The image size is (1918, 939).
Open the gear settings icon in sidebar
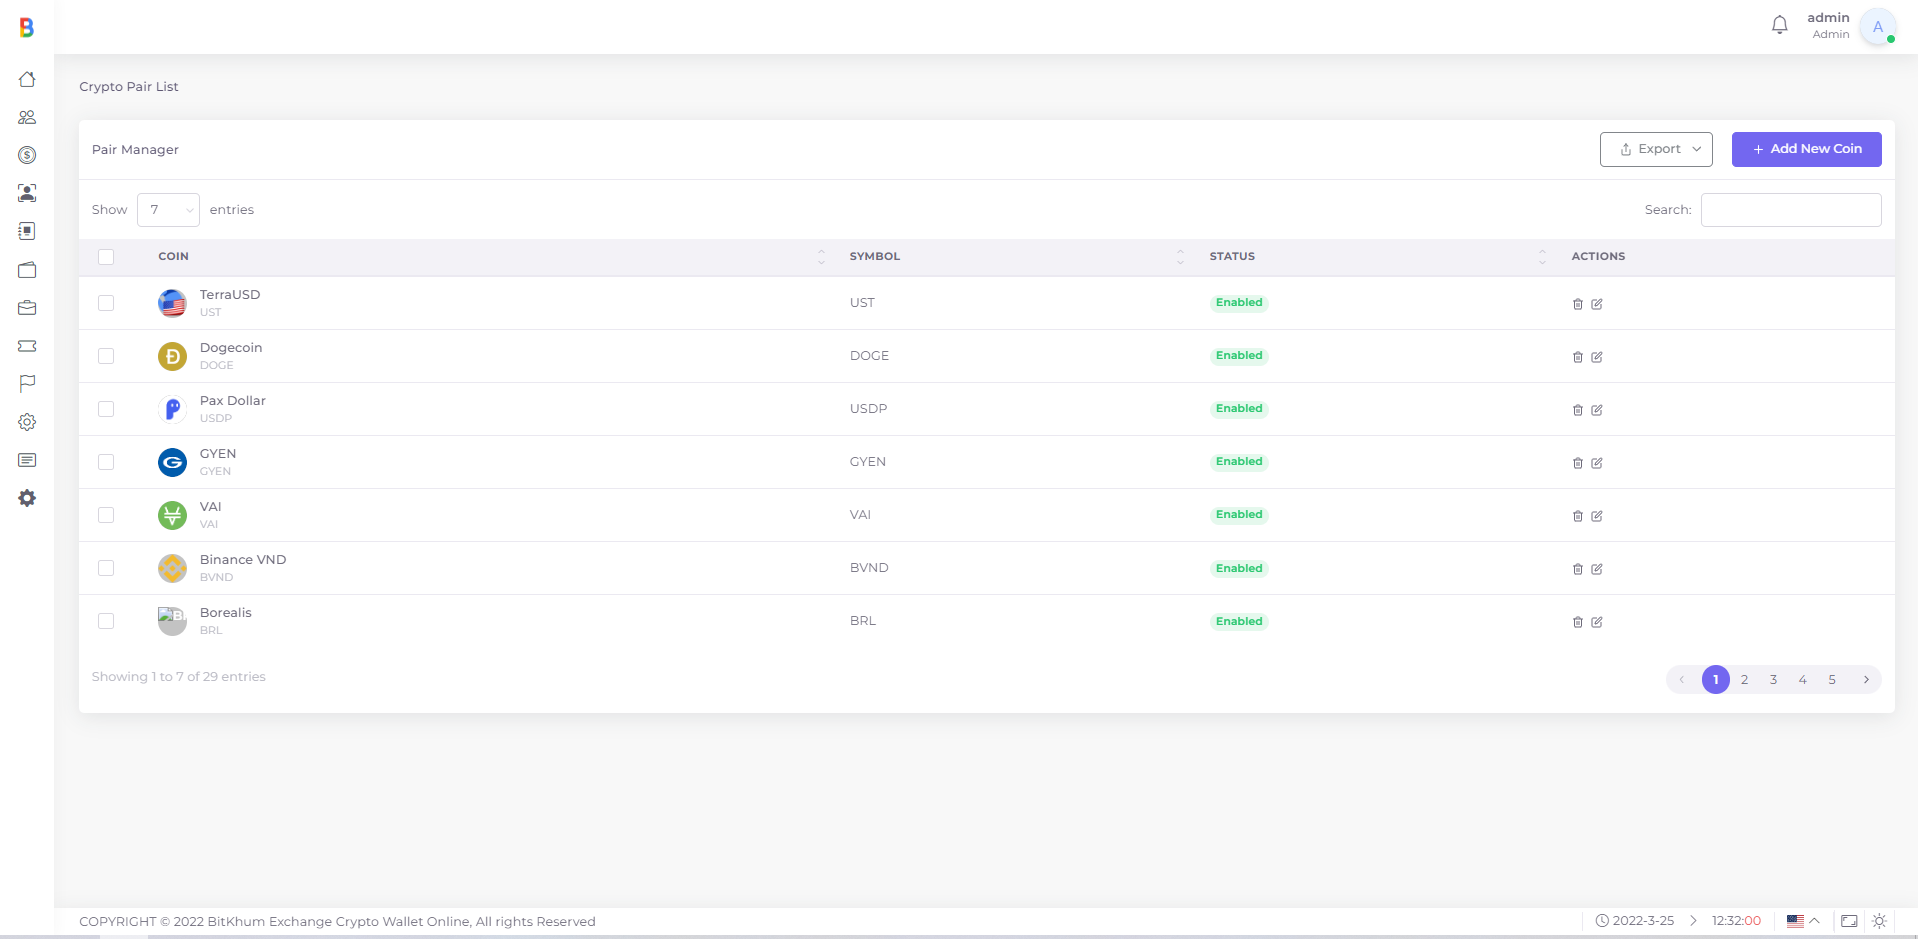pyautogui.click(x=27, y=422)
